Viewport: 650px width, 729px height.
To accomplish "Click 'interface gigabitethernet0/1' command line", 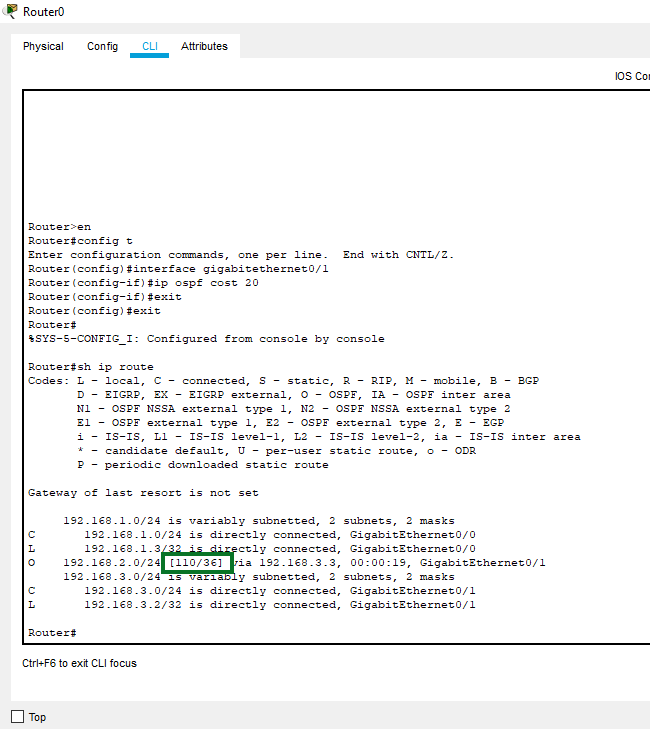I will point(179,269).
